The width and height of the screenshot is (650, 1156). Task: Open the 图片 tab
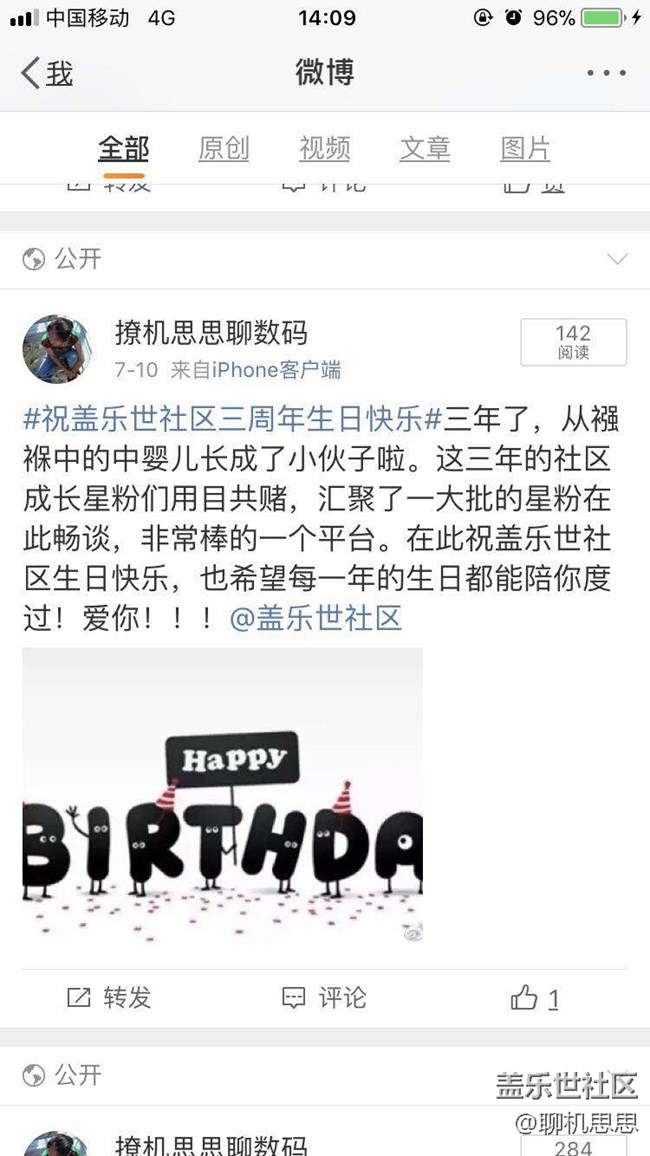coord(525,149)
